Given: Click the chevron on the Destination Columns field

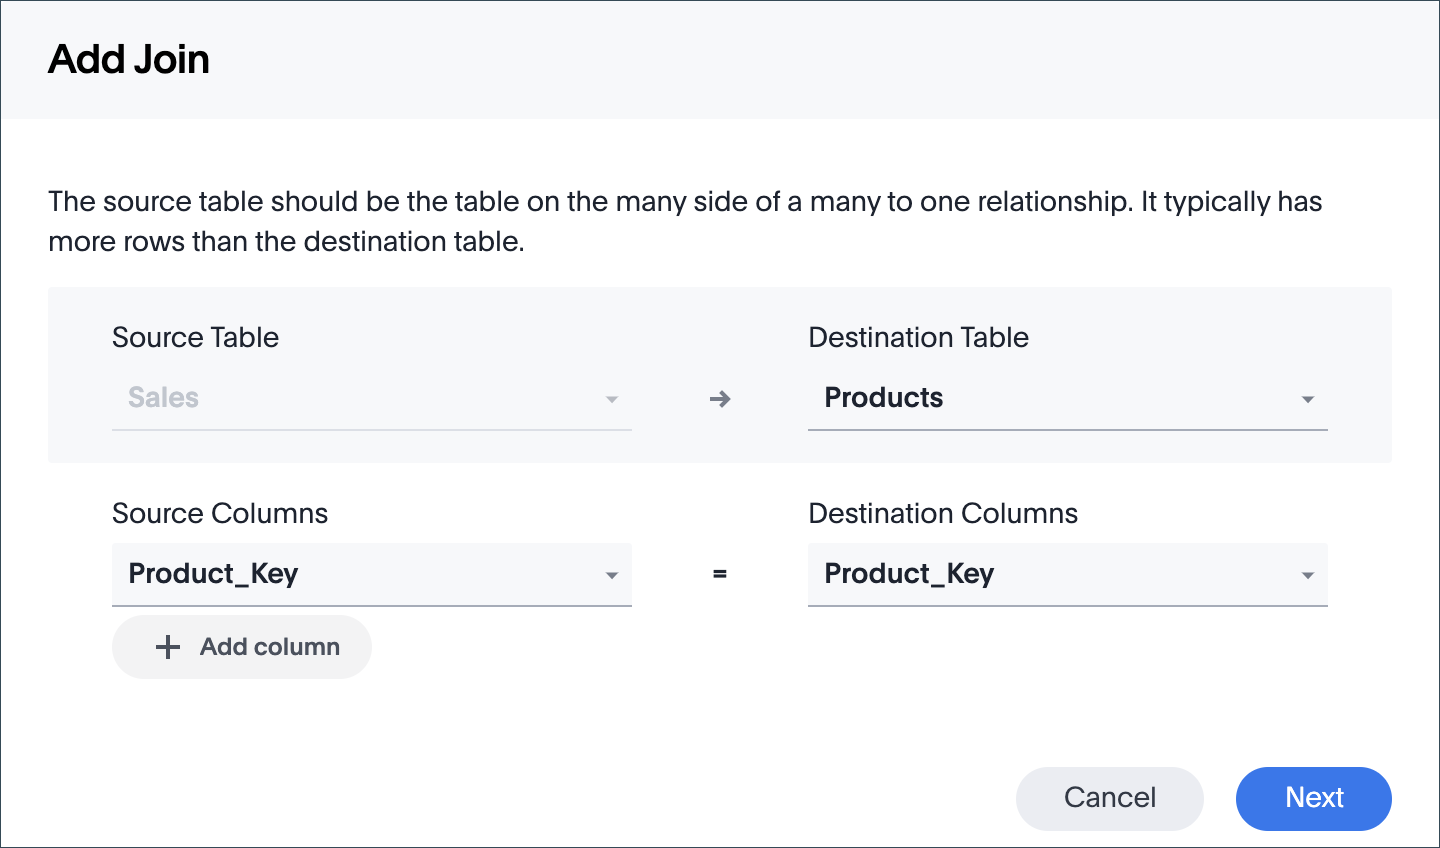Looking at the screenshot, I should click(x=1307, y=575).
